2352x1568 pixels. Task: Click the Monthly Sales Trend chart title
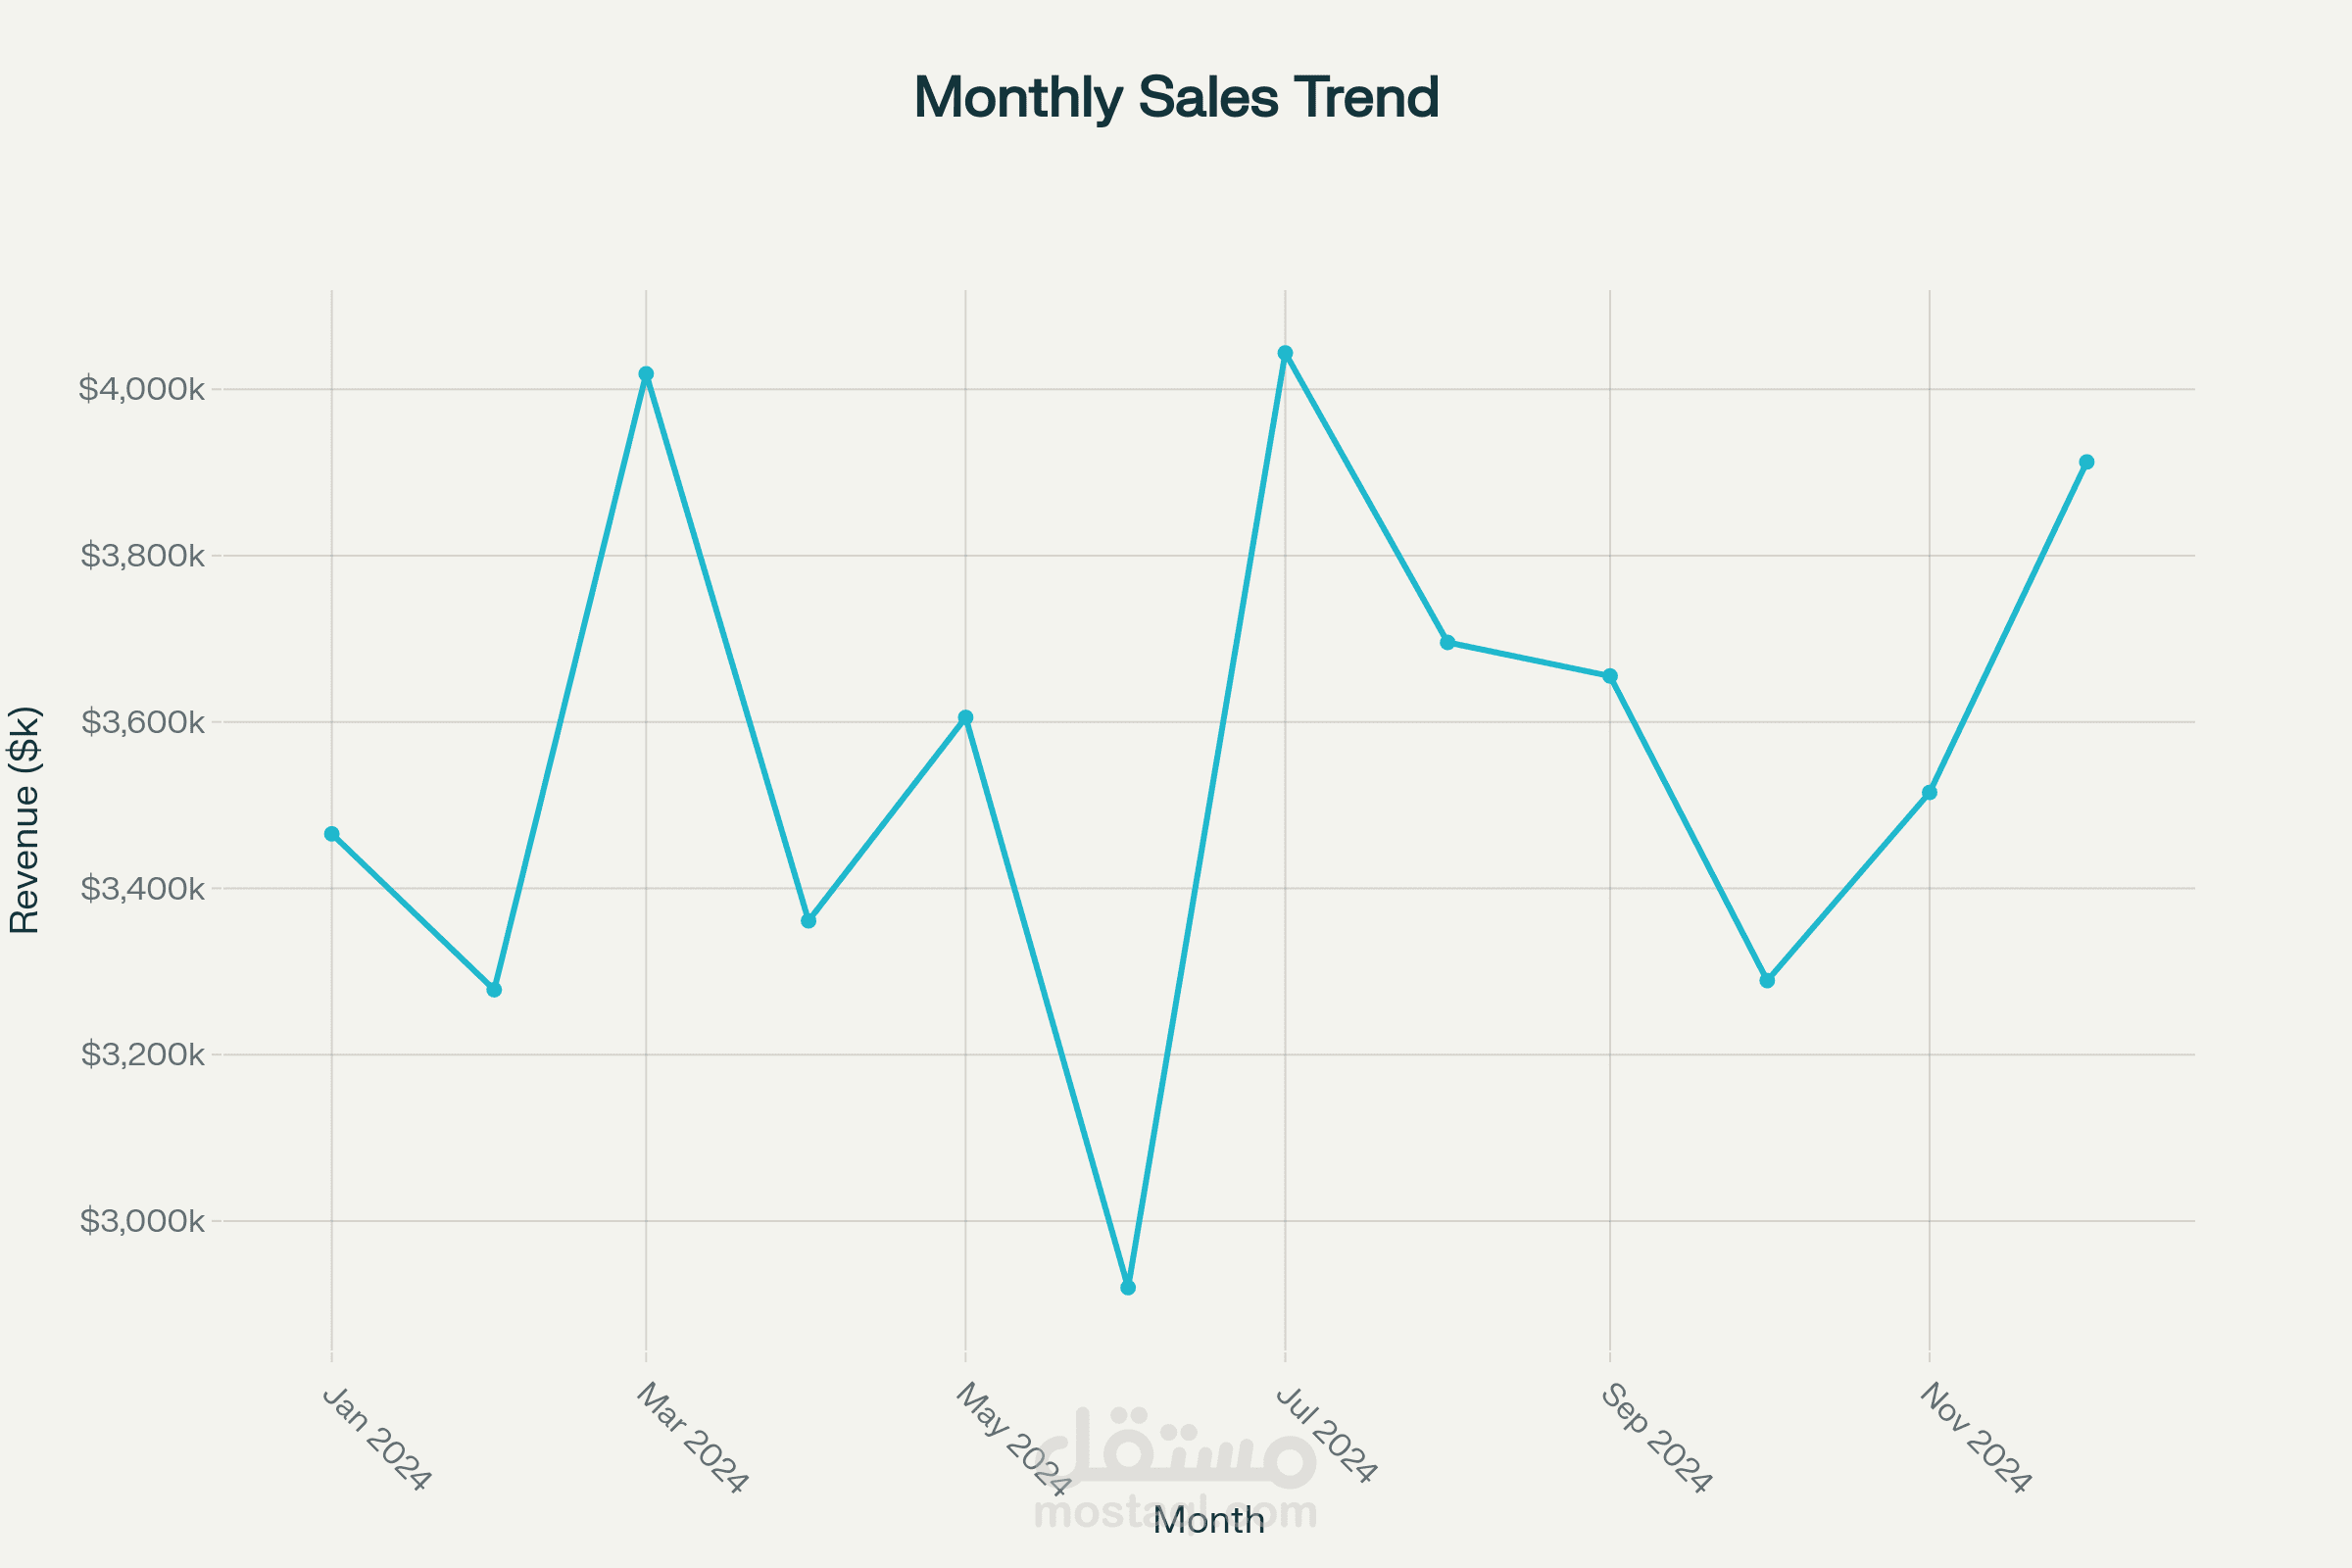click(x=1176, y=98)
